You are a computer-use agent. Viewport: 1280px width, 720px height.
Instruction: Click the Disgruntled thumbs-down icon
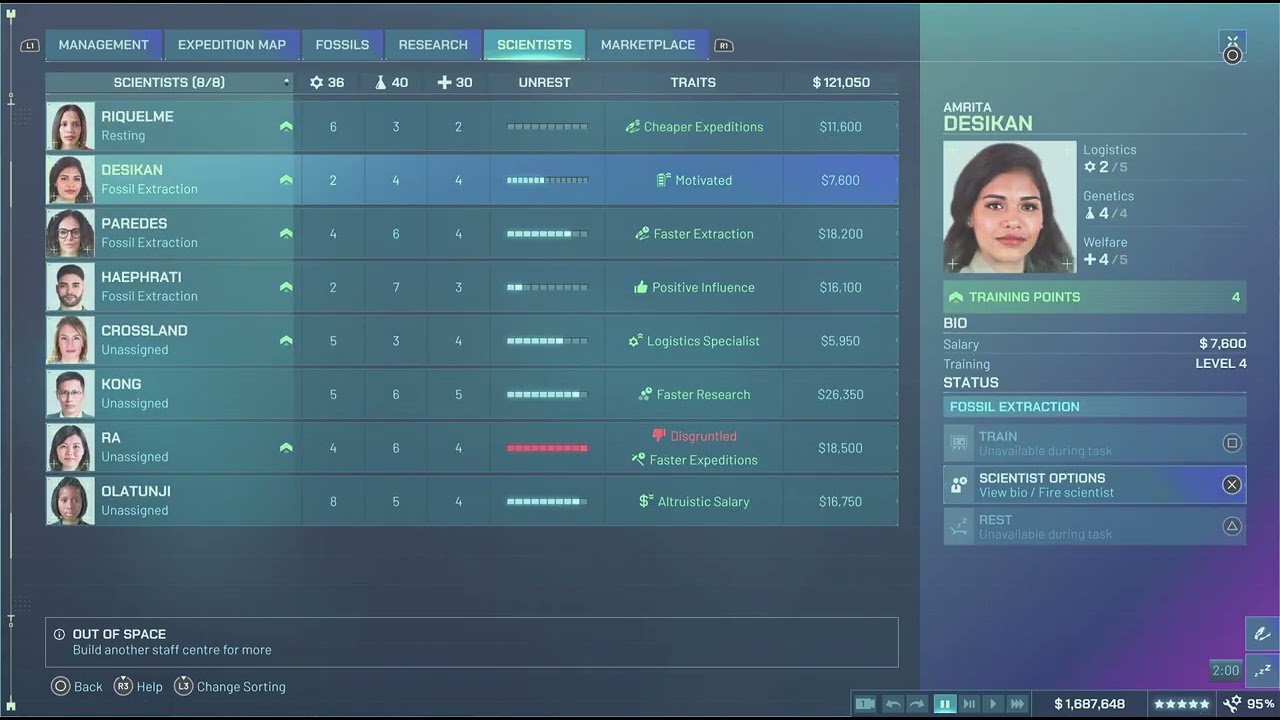coord(658,436)
